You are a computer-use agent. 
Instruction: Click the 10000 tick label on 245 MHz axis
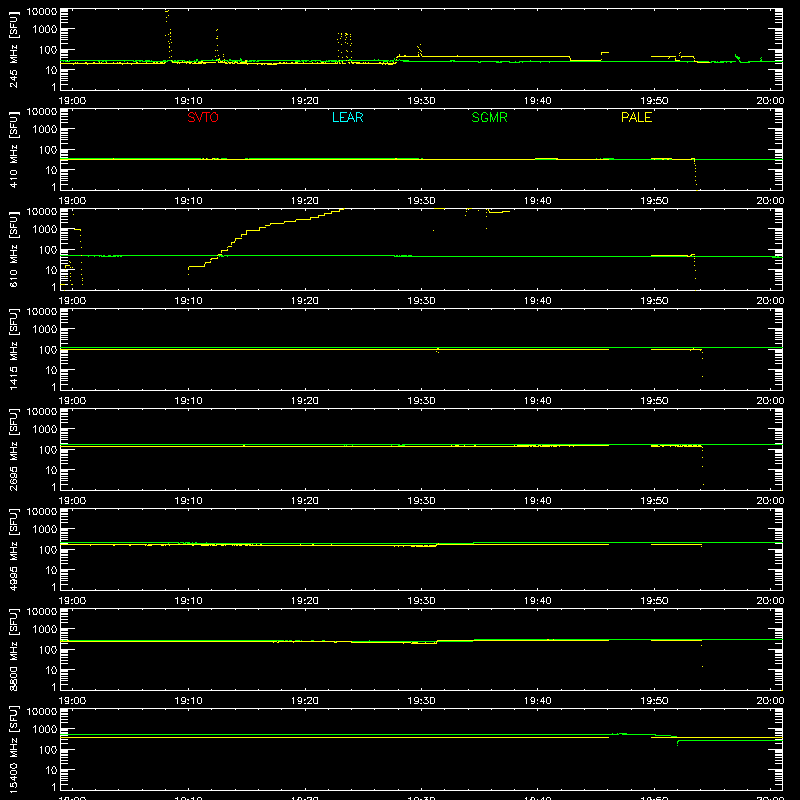(42, 12)
